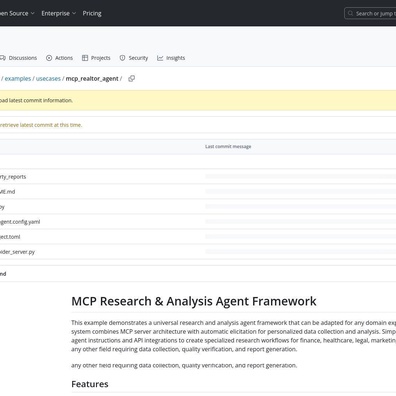Viewport: 396px width, 396px height.
Task: Switch to the Actions tab
Action: 59,58
